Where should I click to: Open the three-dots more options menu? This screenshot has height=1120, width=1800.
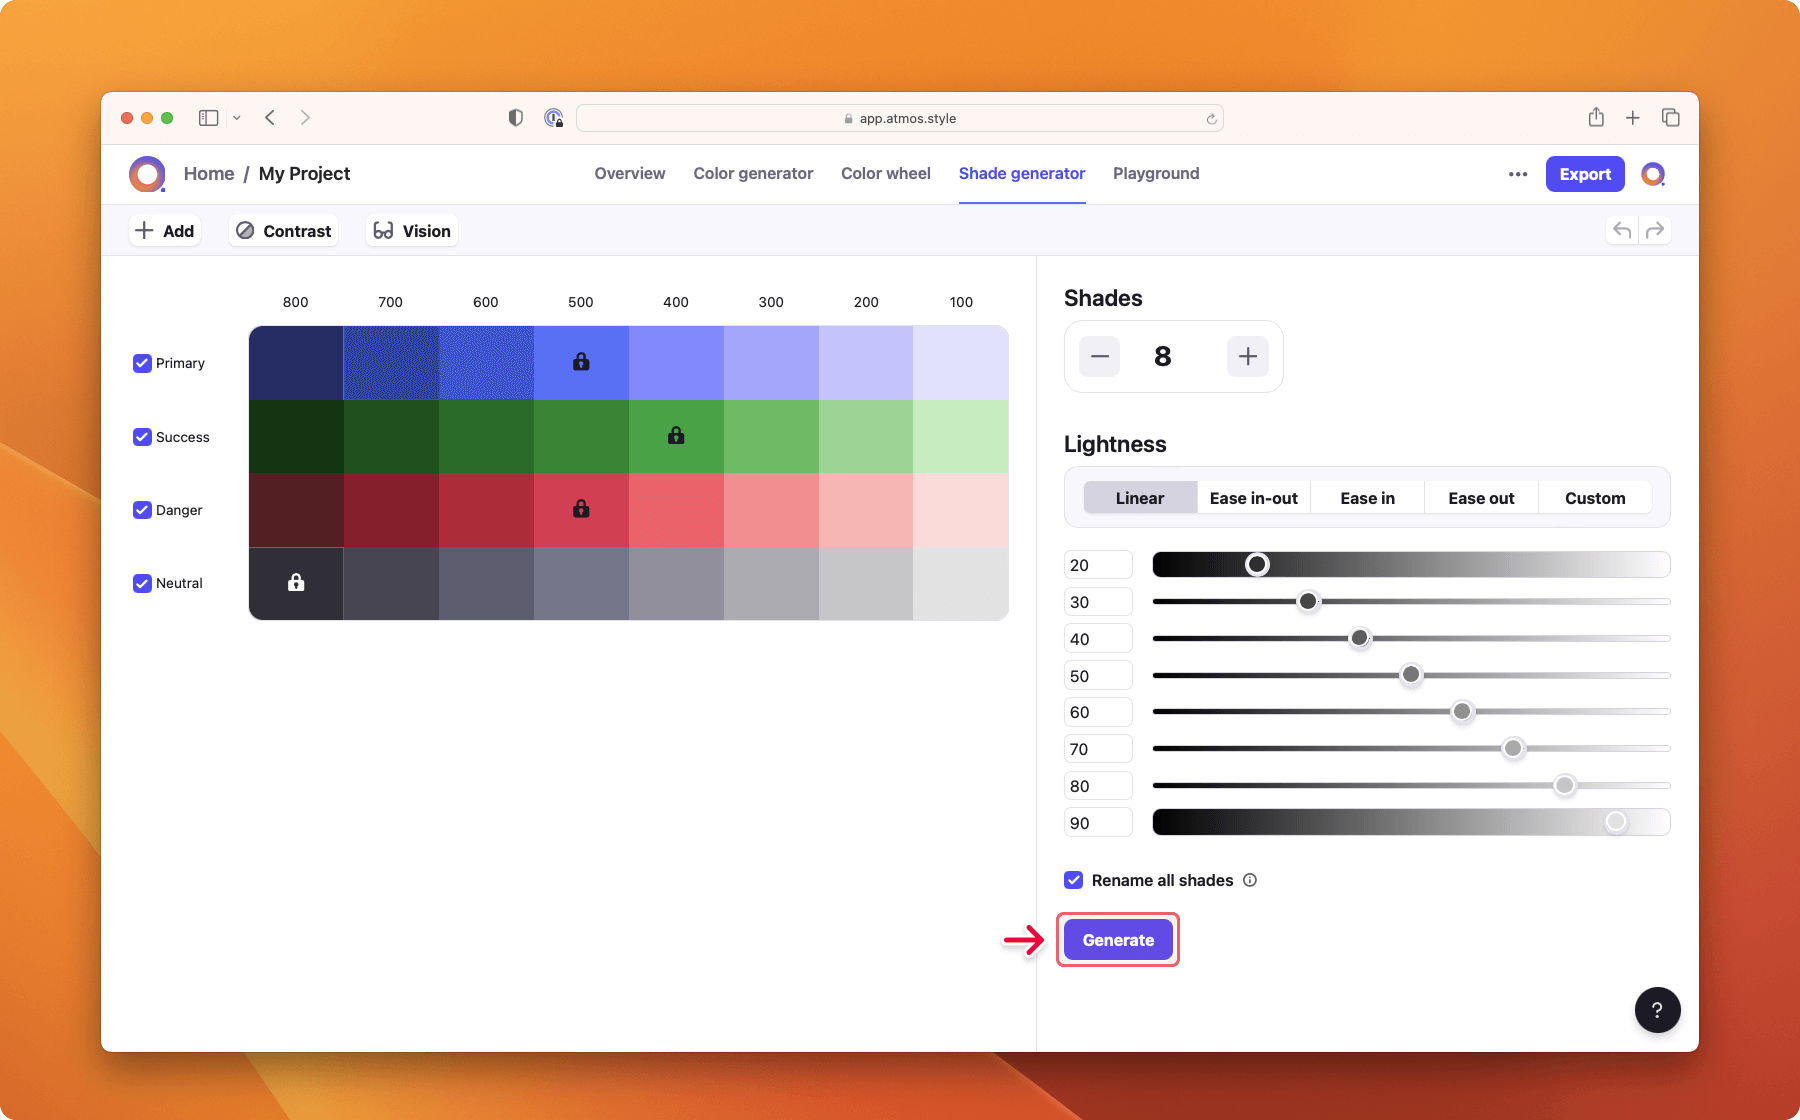(x=1518, y=174)
